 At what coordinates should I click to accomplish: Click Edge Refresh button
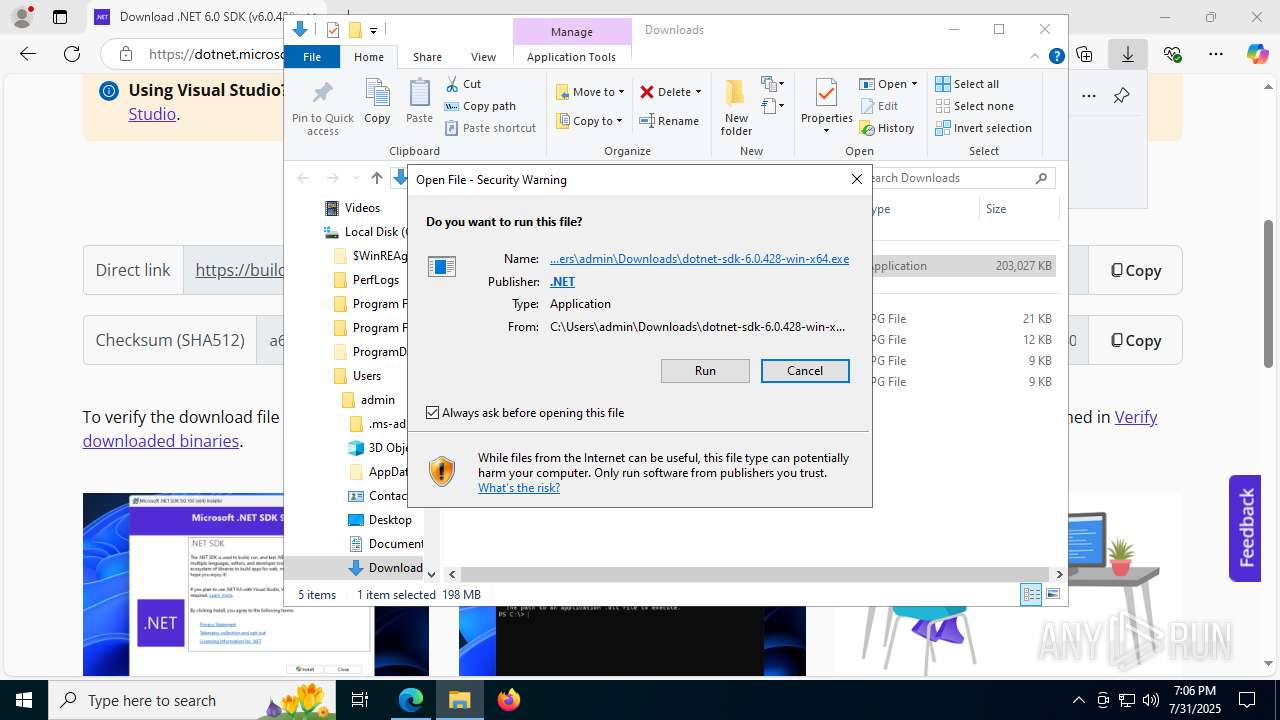click(72, 54)
